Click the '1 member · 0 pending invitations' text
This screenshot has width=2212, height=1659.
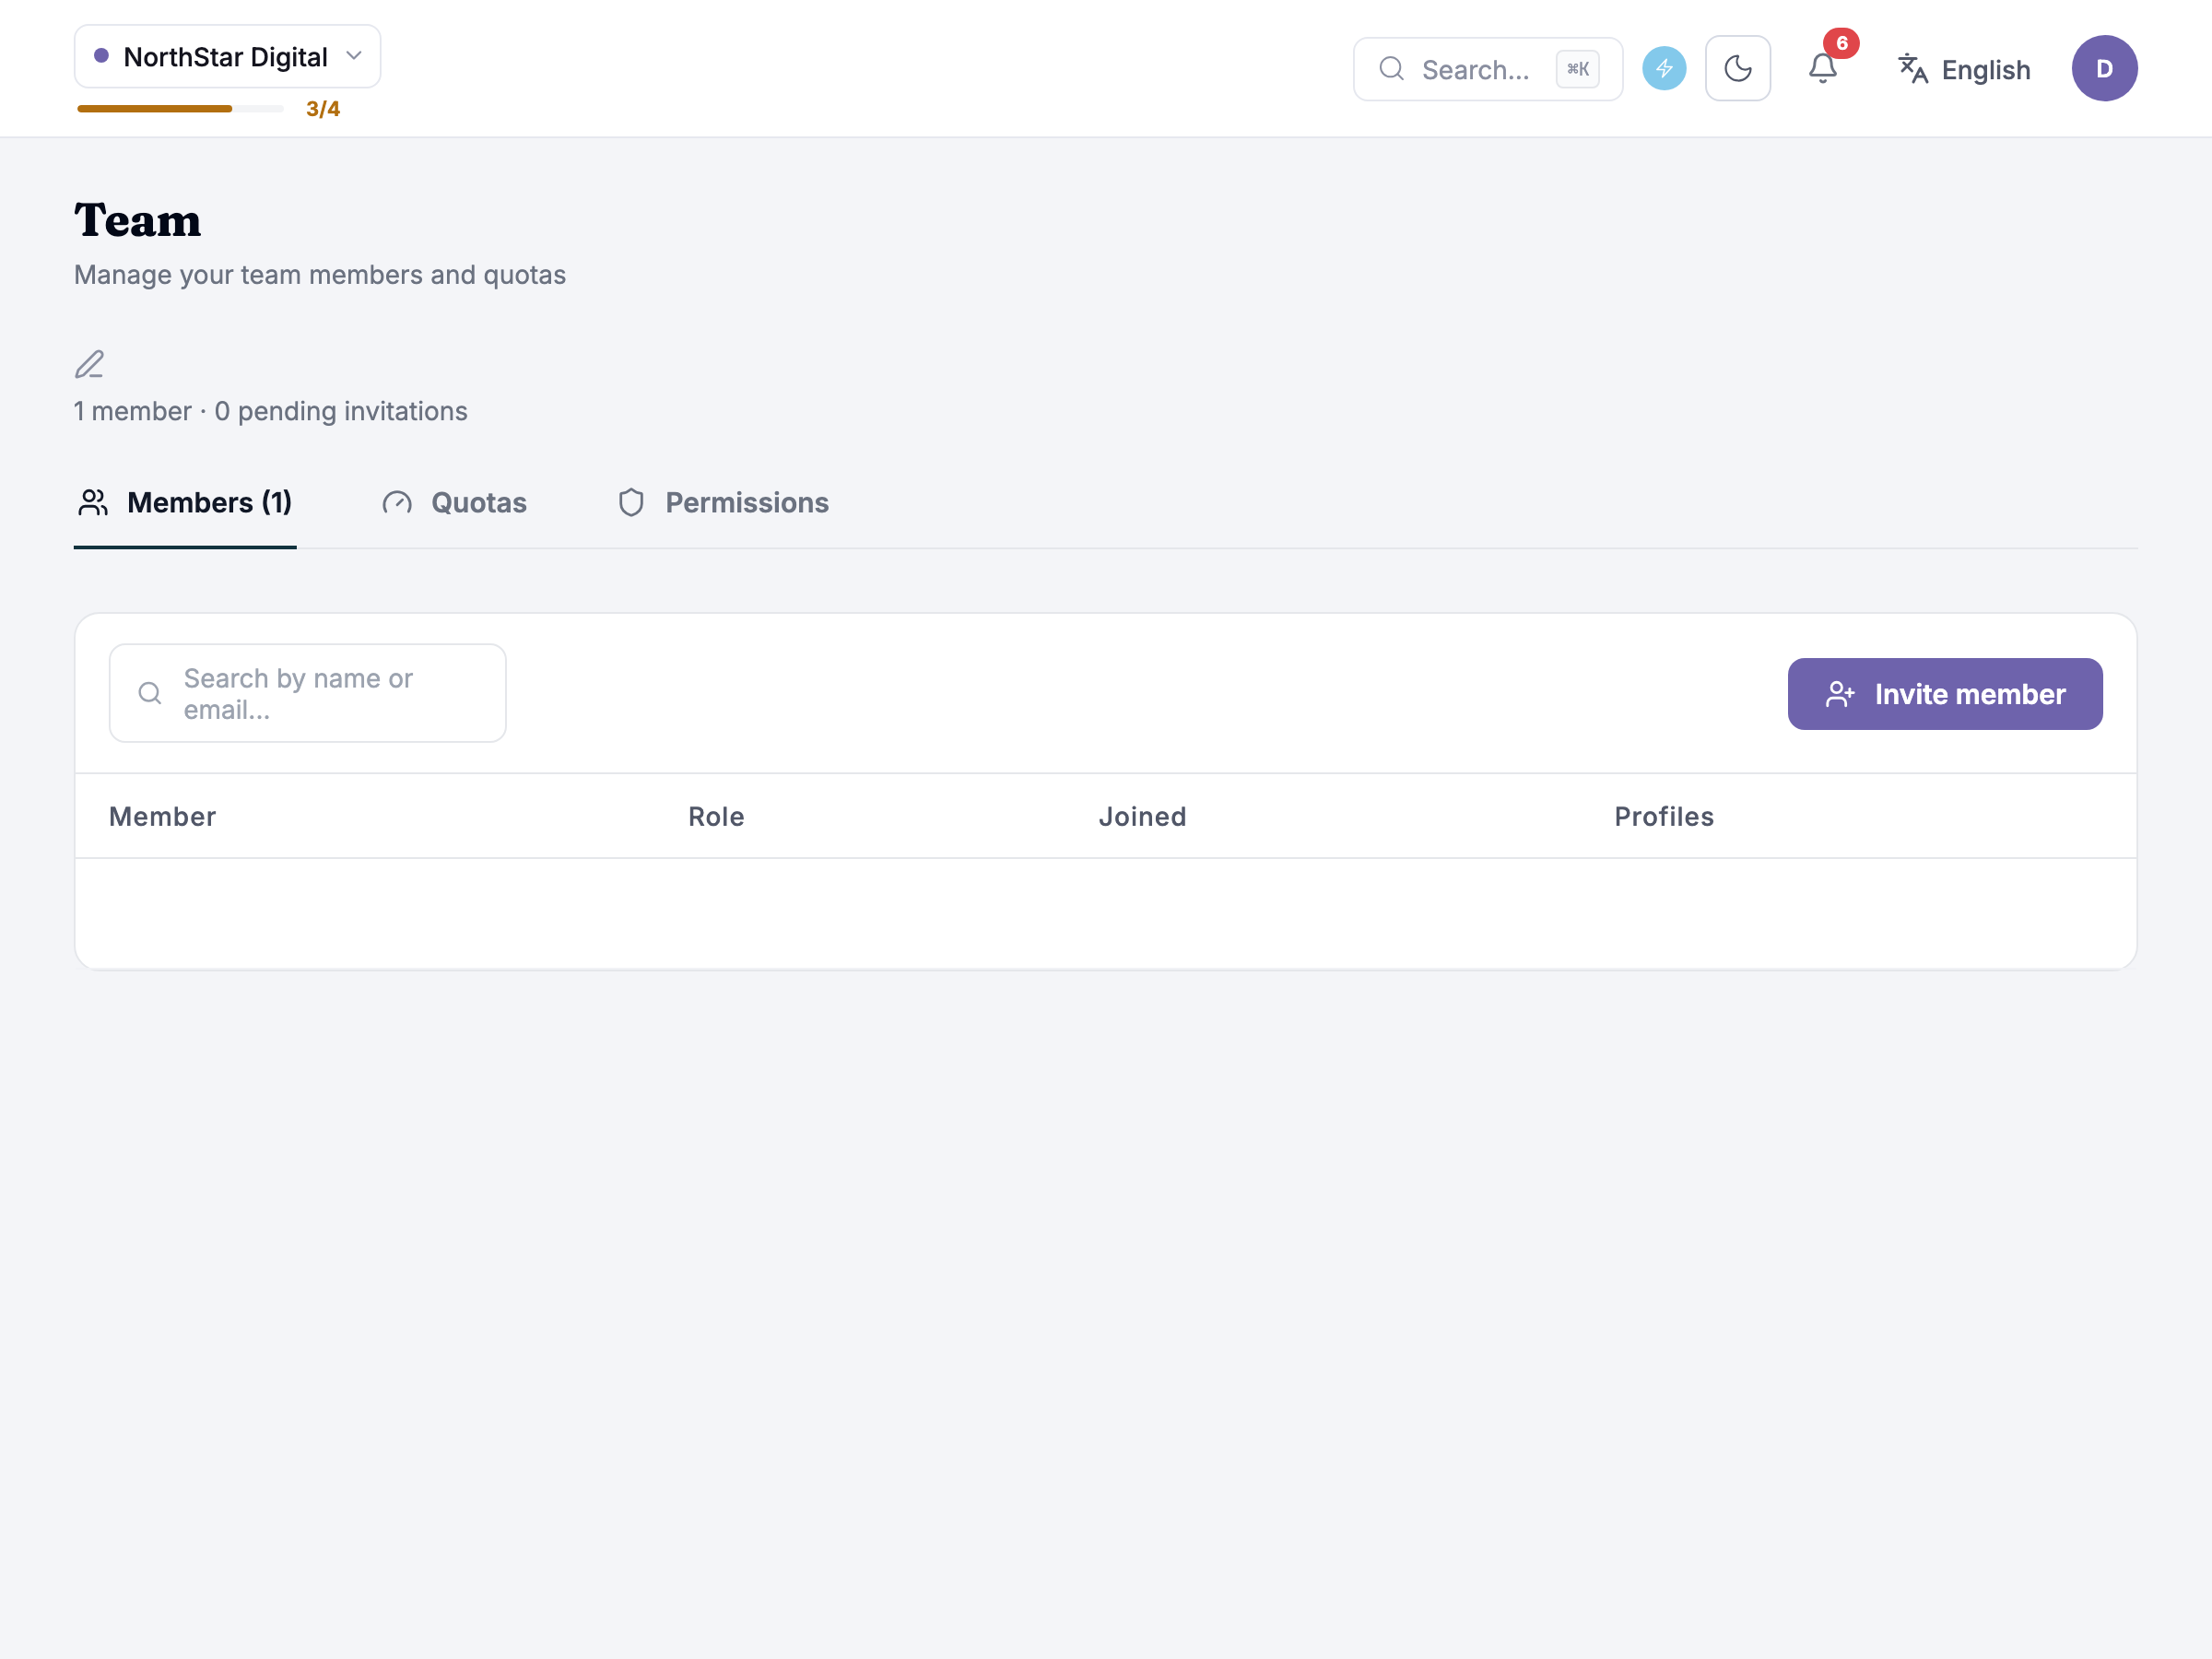271,411
